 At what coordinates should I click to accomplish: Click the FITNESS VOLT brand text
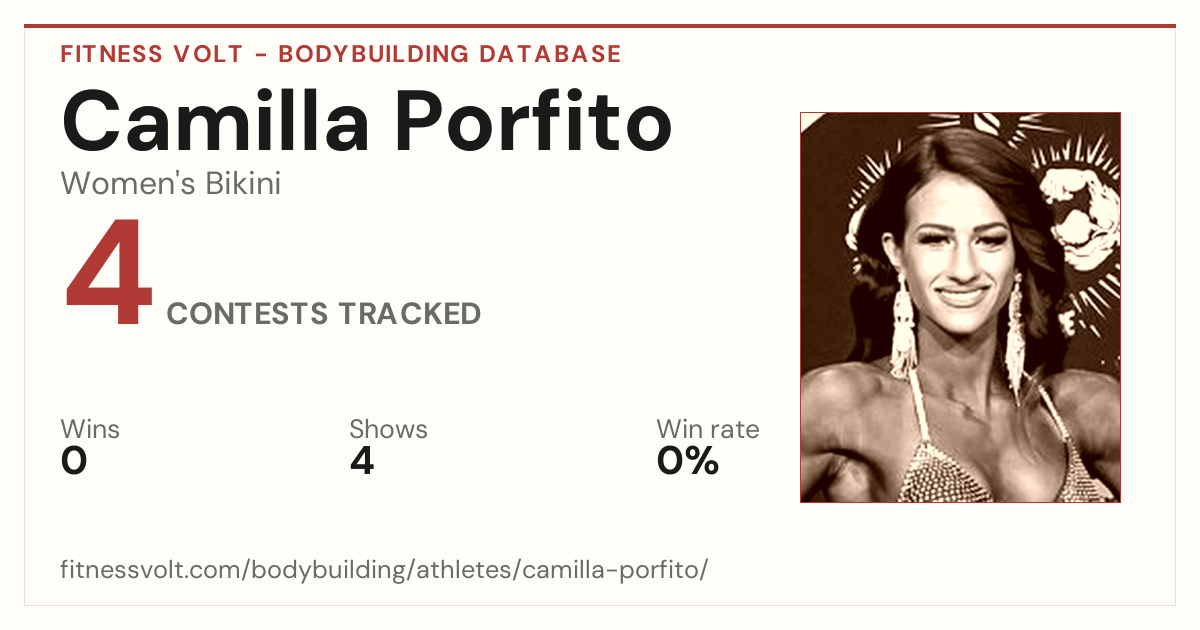(154, 54)
